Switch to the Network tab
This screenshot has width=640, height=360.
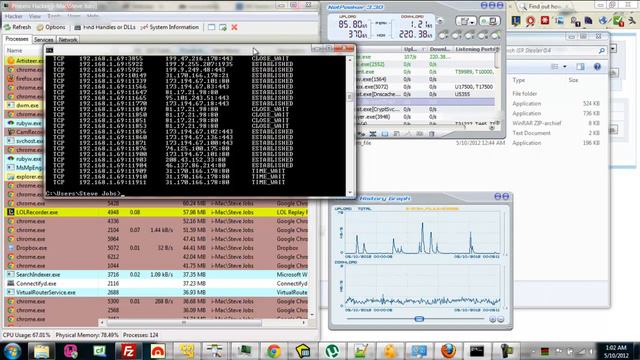coord(68,40)
